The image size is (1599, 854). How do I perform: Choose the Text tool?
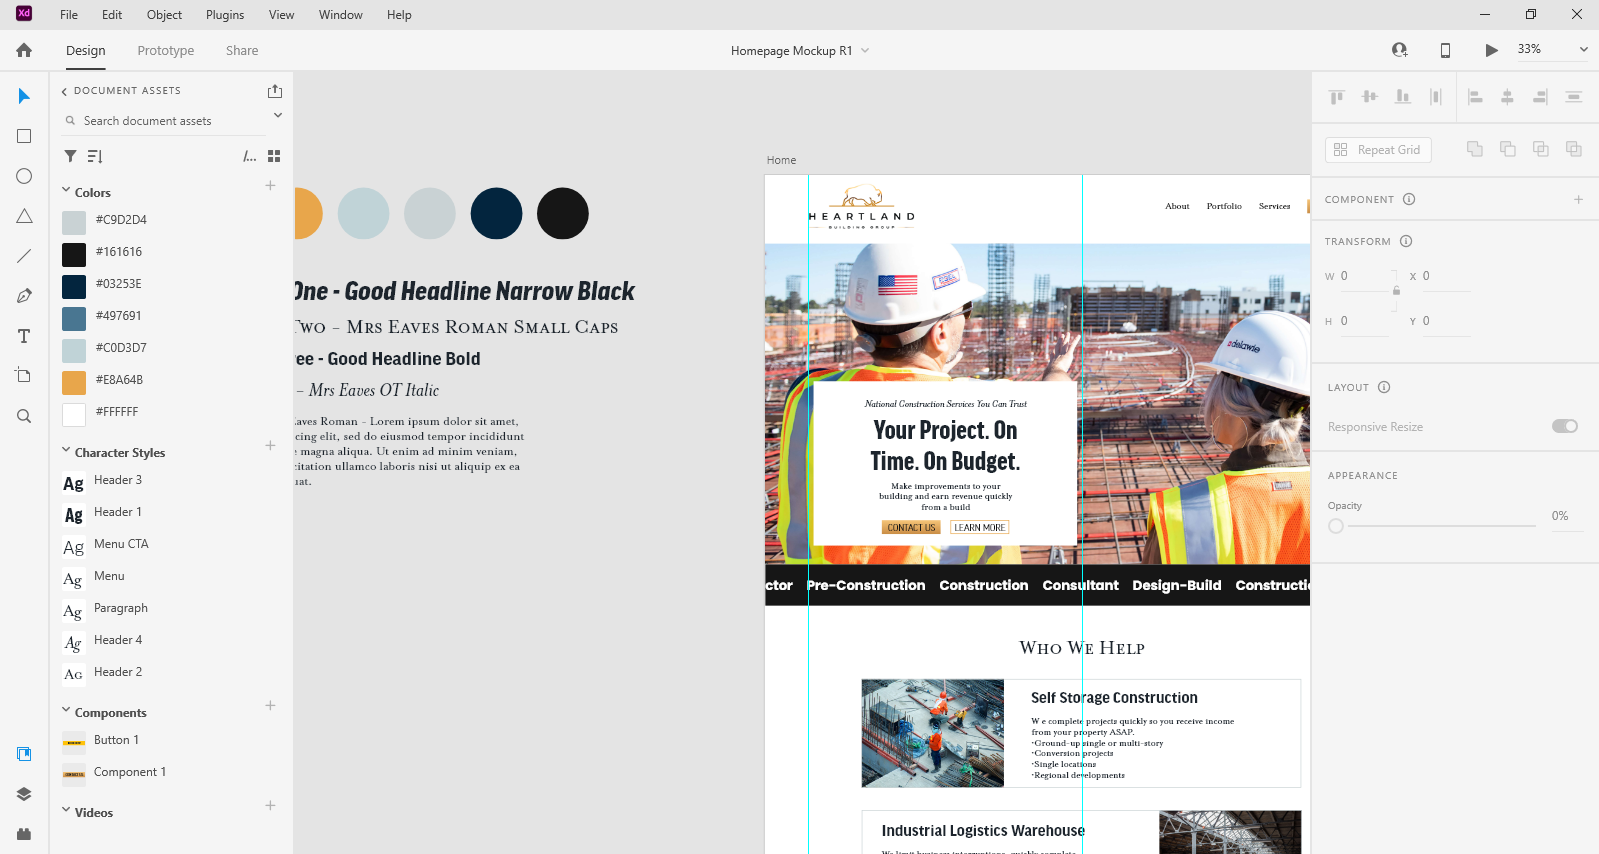click(24, 336)
